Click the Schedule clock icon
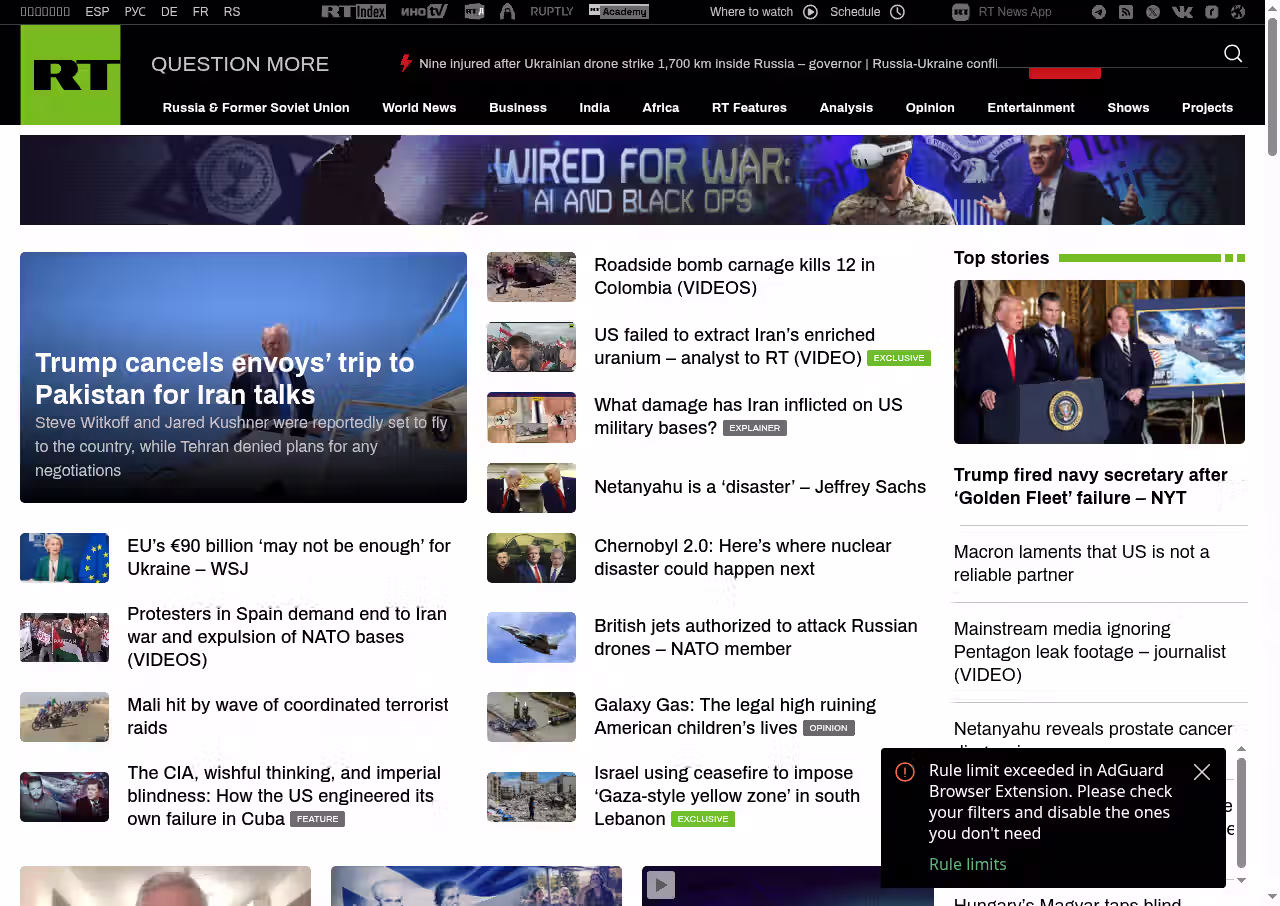Screen dimensions: 1280x906 click(x=897, y=12)
